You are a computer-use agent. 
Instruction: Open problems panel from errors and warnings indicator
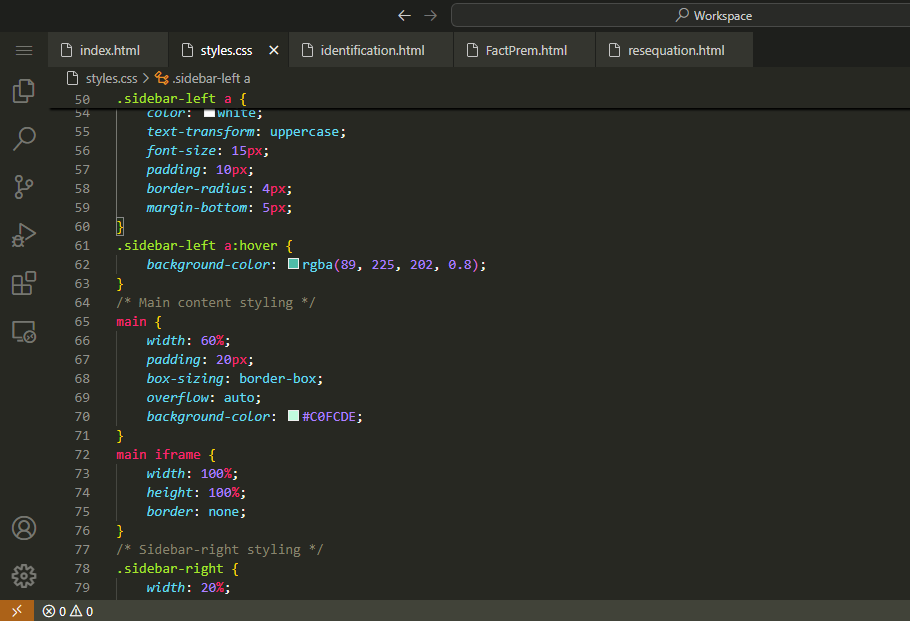[x=68, y=611]
